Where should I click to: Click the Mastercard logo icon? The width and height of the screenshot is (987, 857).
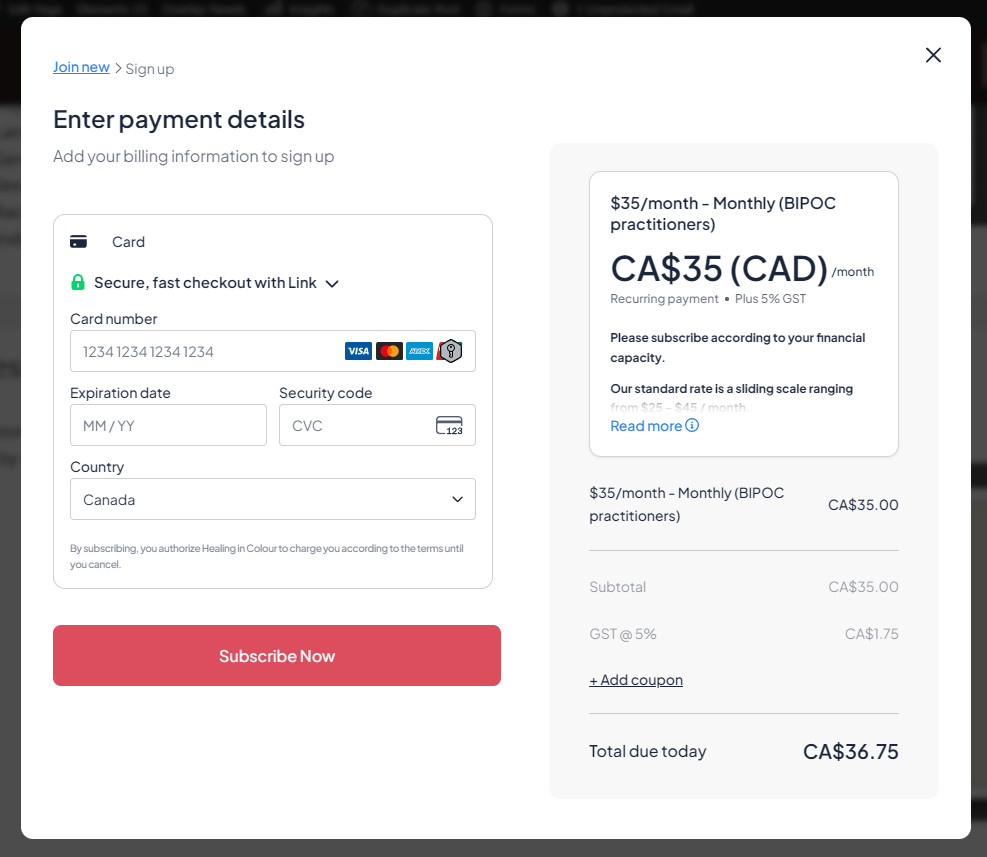(x=389, y=351)
